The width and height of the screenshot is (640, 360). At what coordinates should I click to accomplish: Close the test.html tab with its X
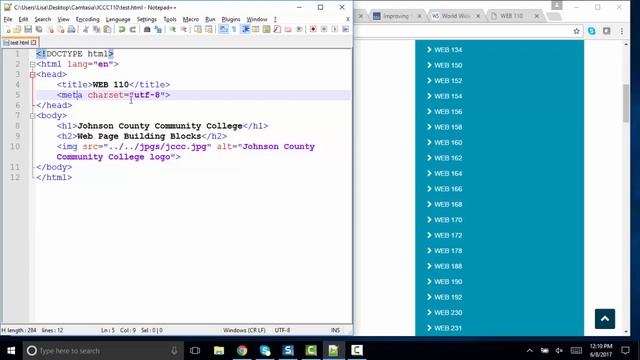[x=33, y=42]
